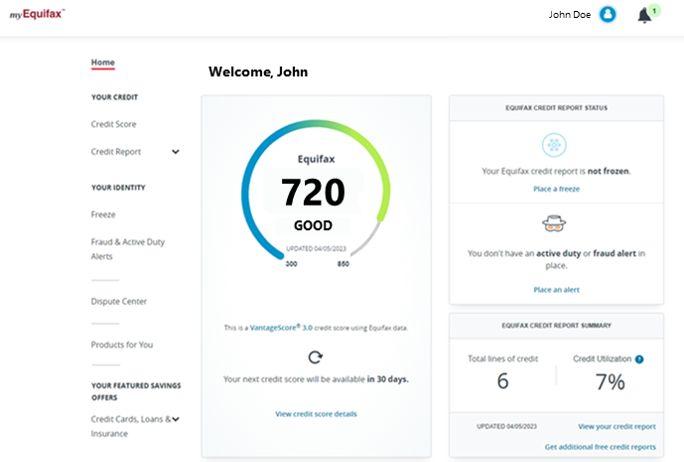Click the UPDATED 04/05/2023 text under gauge
This screenshot has height=462, width=684.
coord(316,249)
